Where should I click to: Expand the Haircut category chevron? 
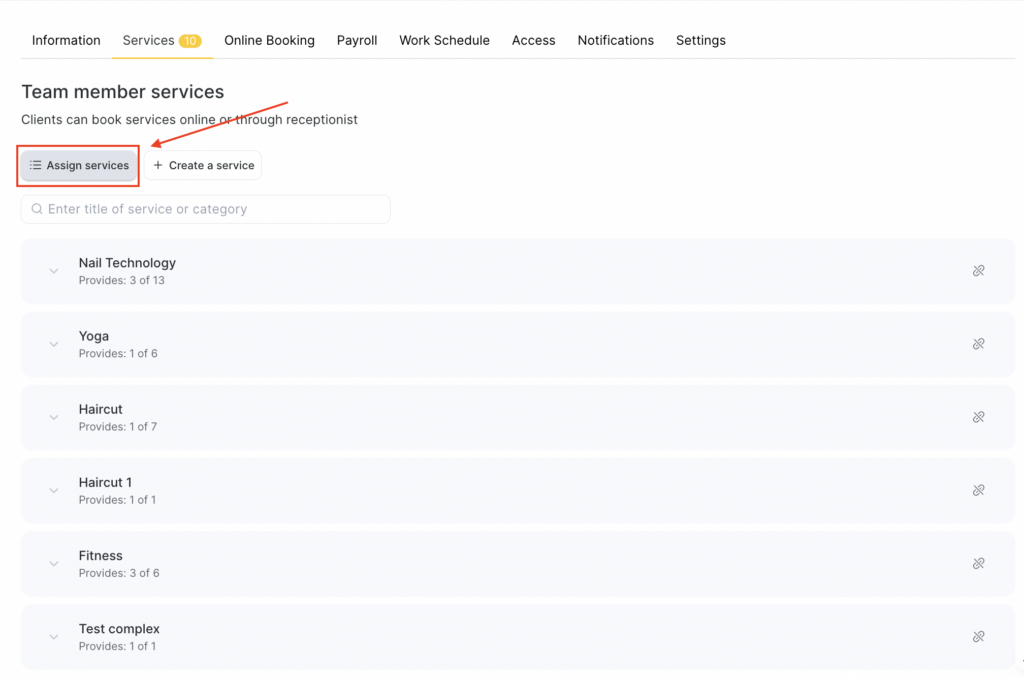click(54, 417)
